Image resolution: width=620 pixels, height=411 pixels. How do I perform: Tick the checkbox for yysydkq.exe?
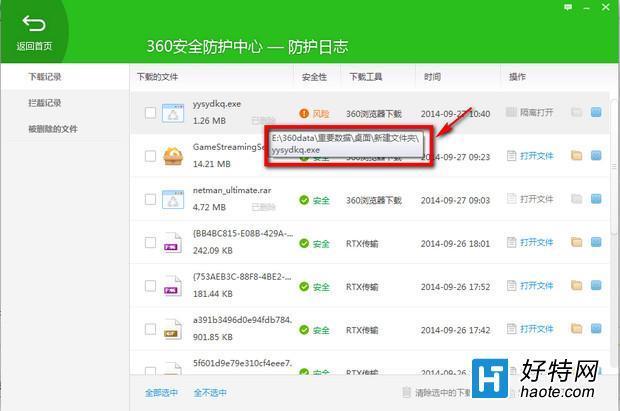click(x=150, y=113)
